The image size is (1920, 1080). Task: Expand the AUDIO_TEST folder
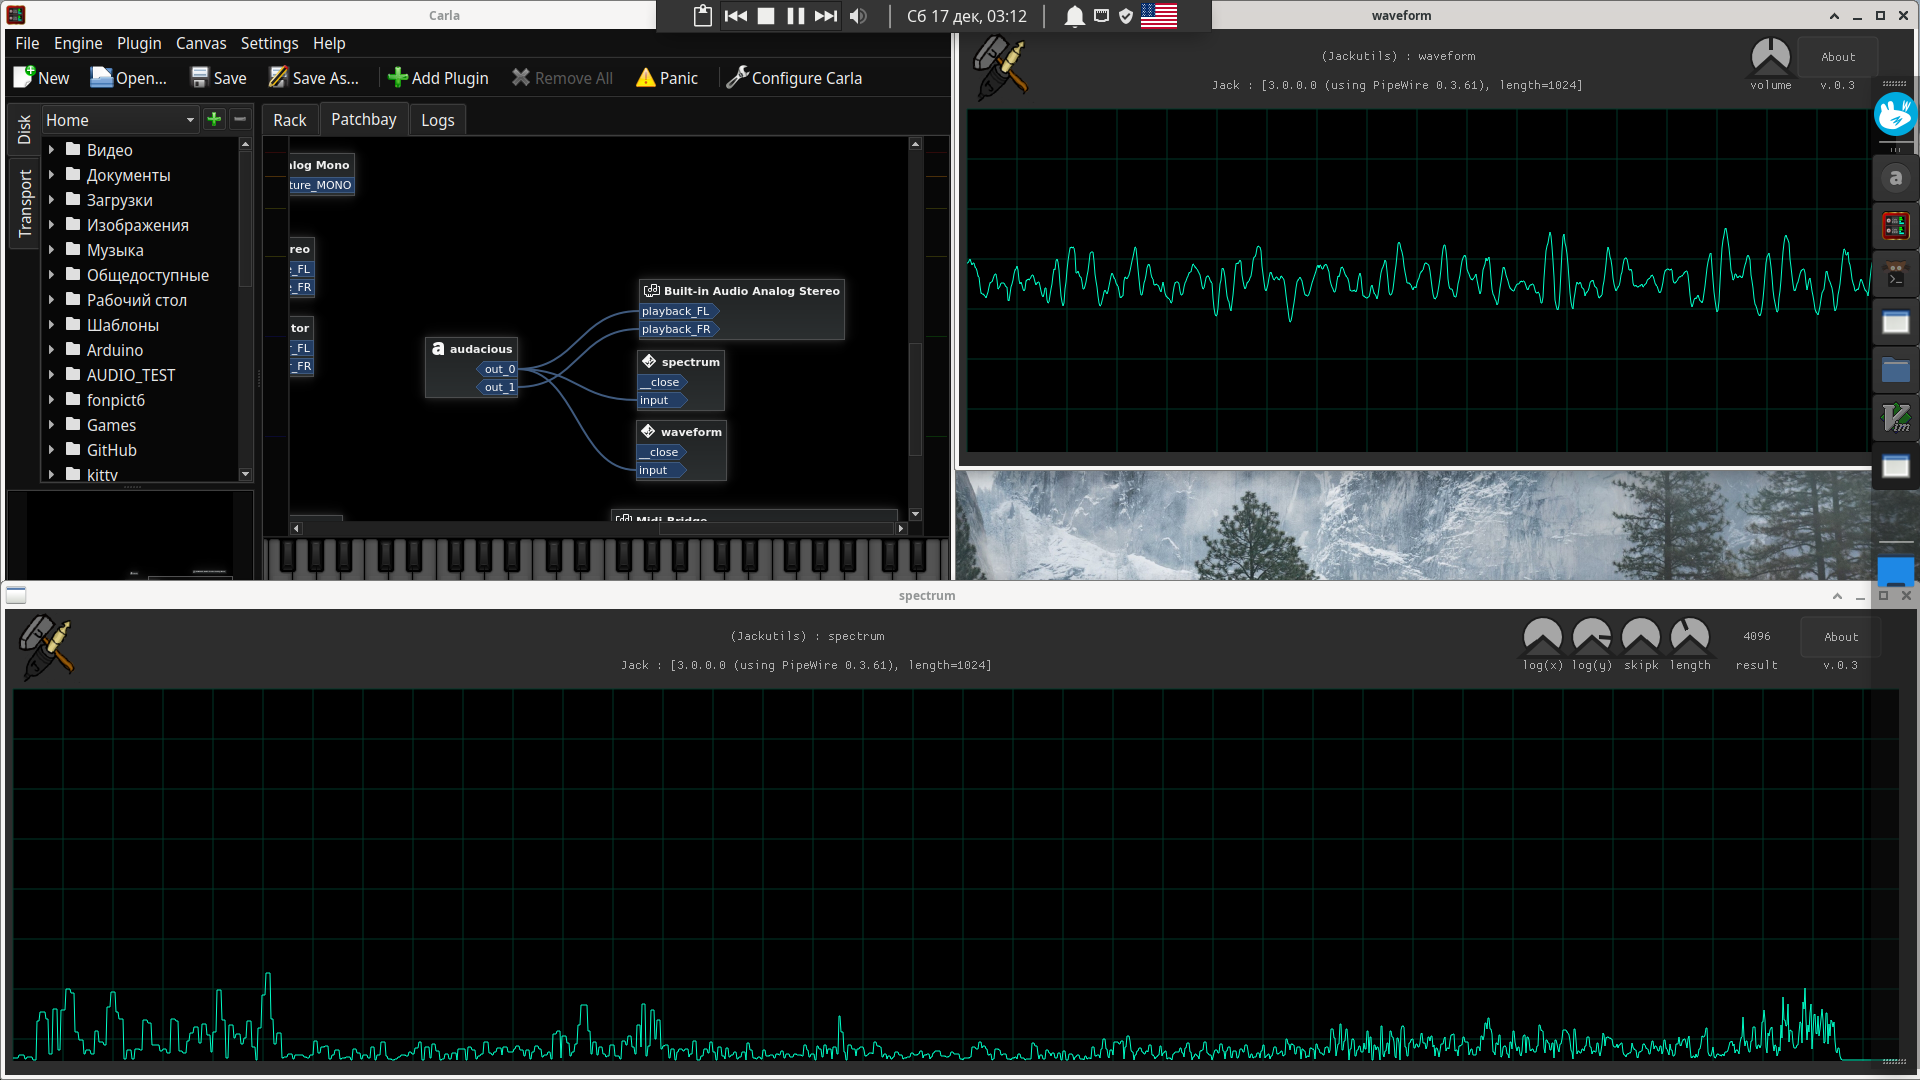point(51,375)
